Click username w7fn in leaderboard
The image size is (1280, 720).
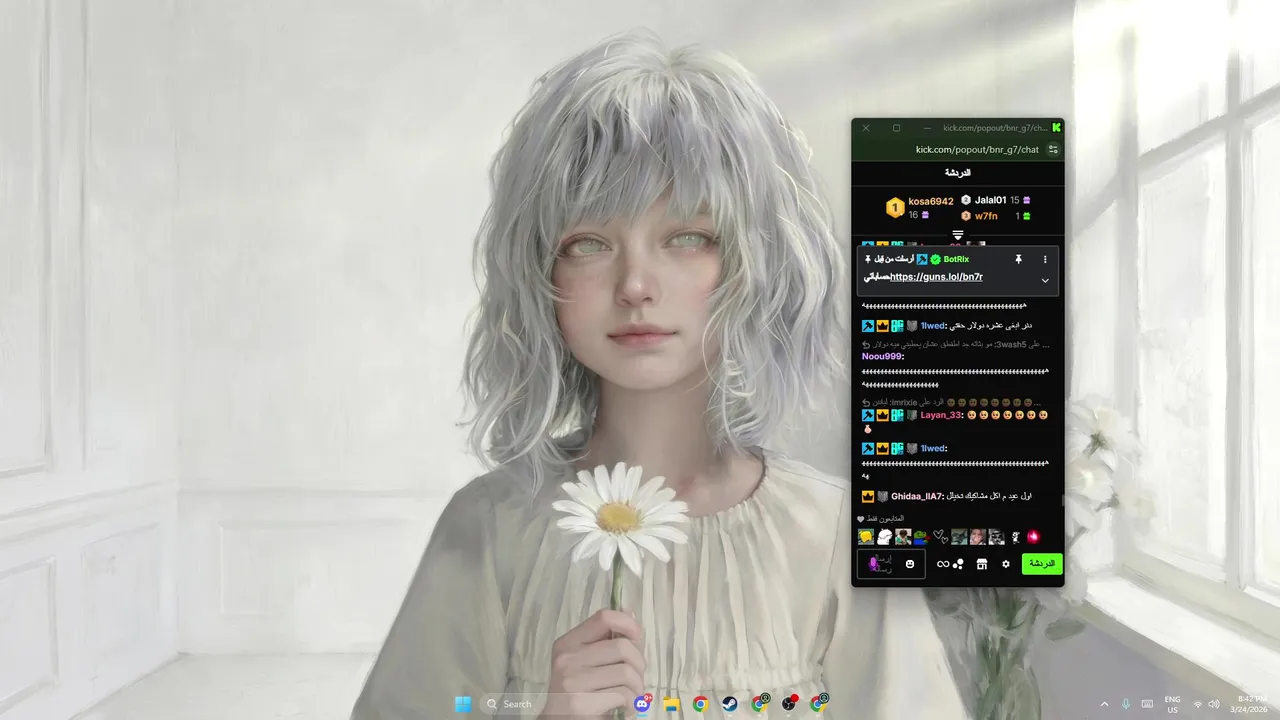(986, 216)
